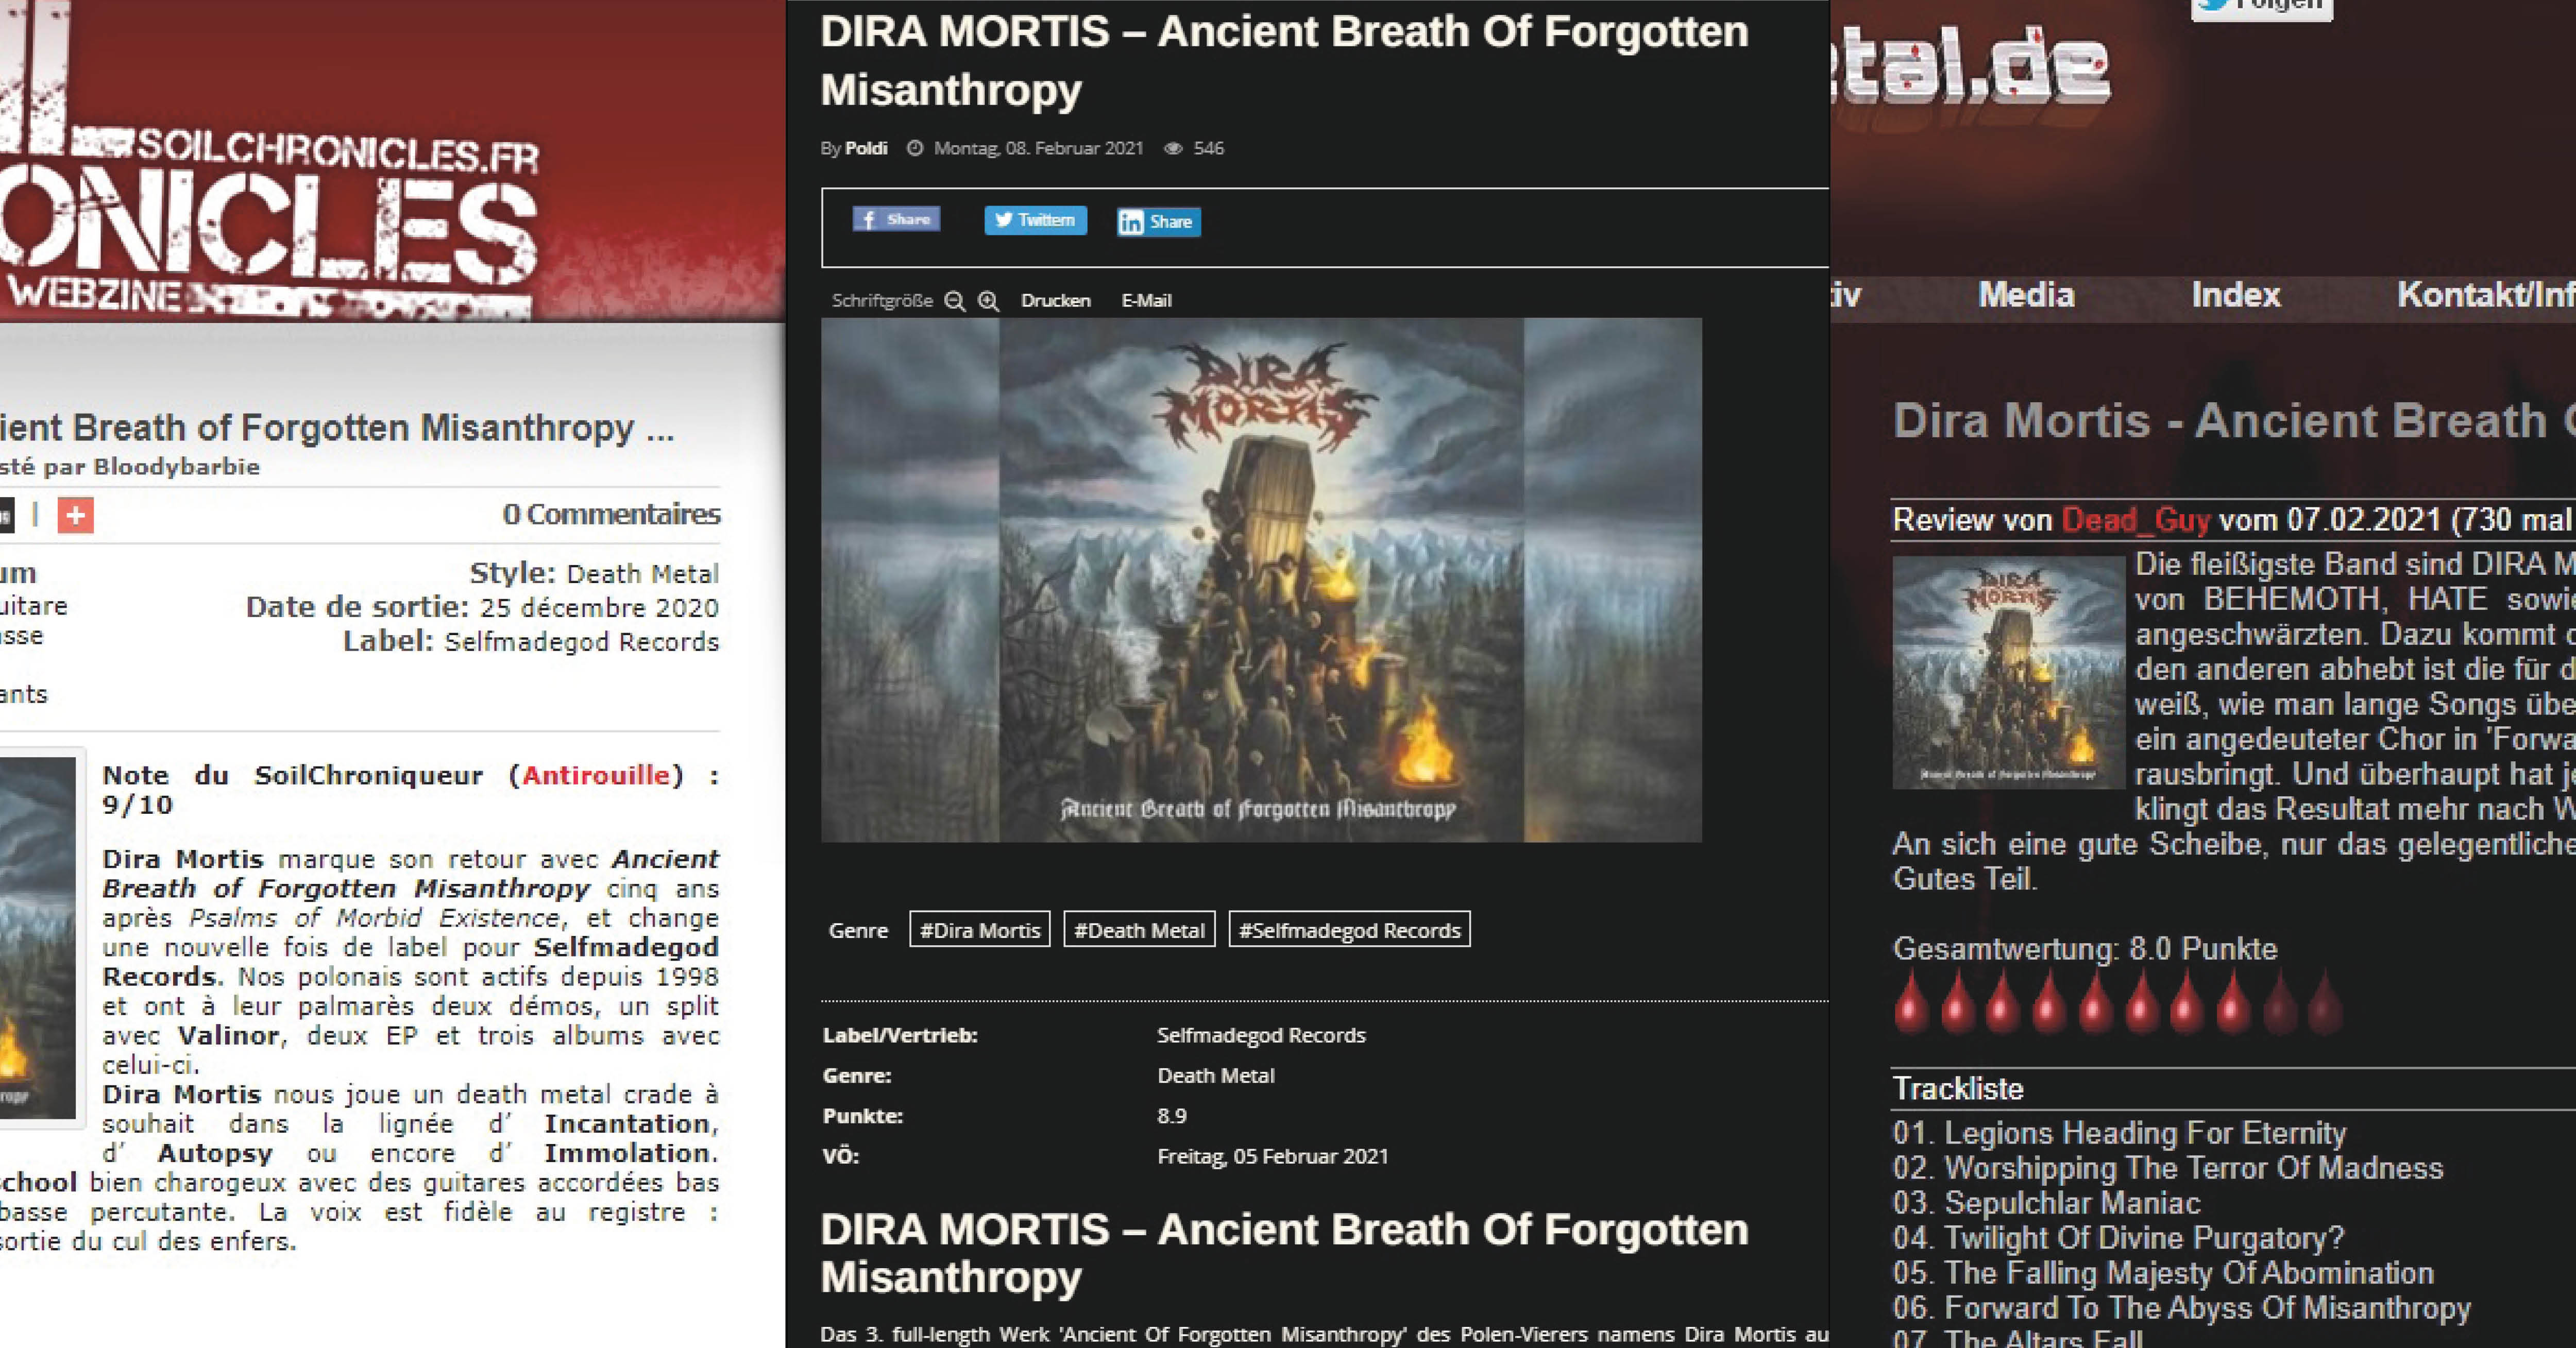Image resolution: width=2576 pixels, height=1348 pixels.
Task: Select the #Death Metal genre tag
Action: coord(1139,930)
